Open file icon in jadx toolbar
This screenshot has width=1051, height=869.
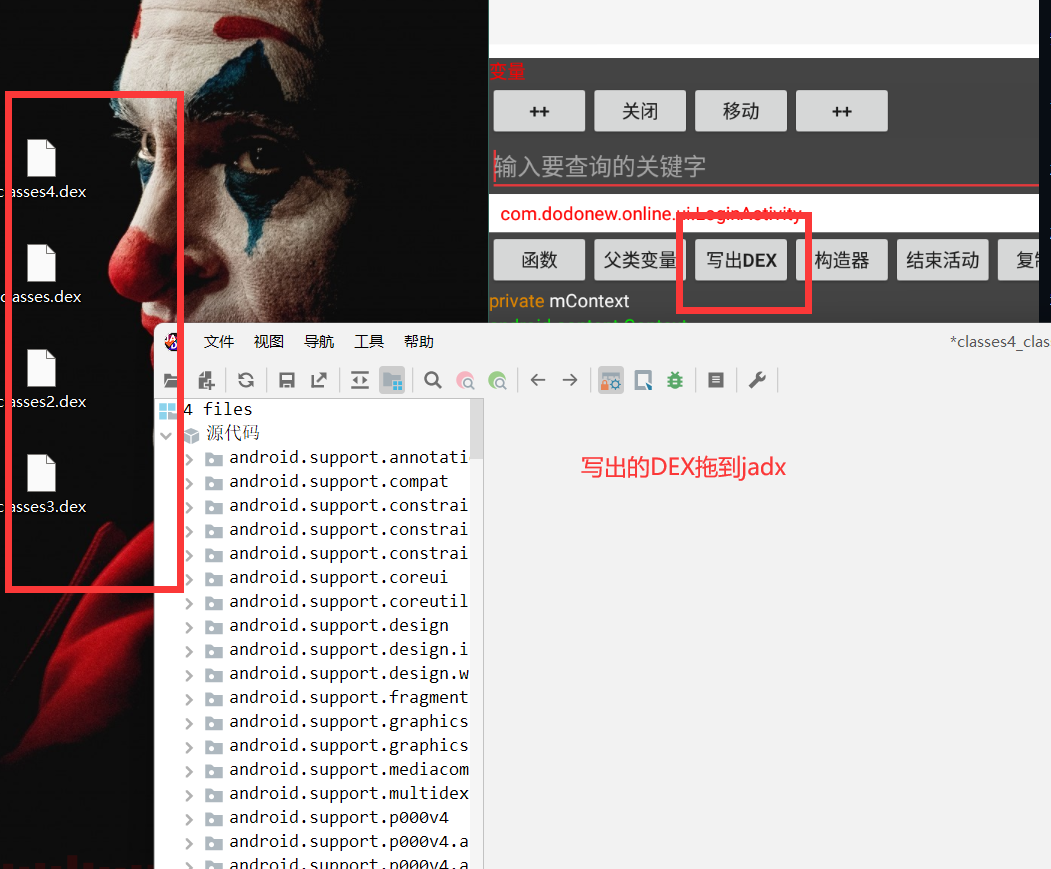pos(170,381)
